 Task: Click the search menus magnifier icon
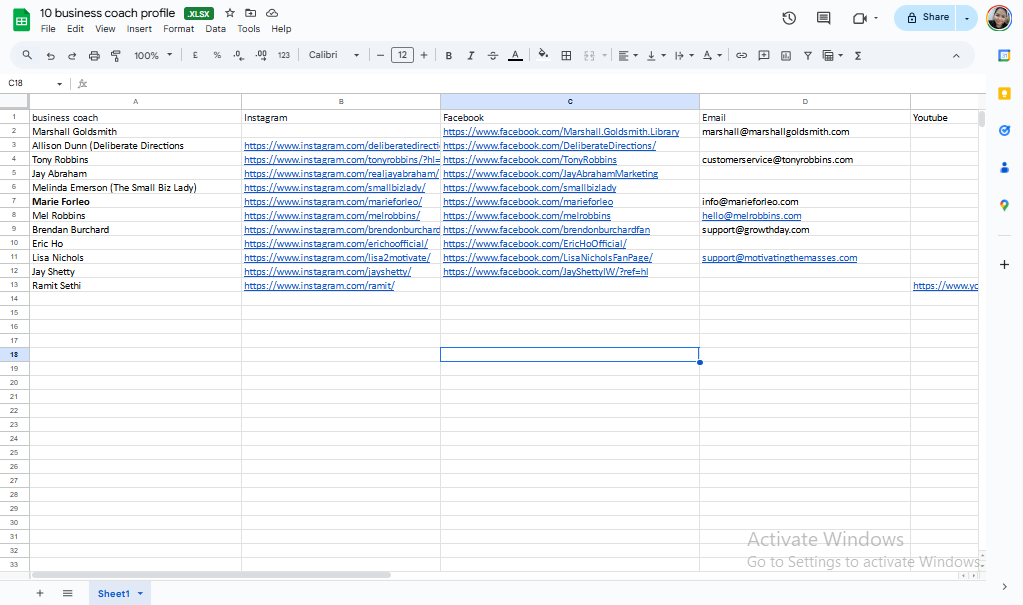click(27, 55)
